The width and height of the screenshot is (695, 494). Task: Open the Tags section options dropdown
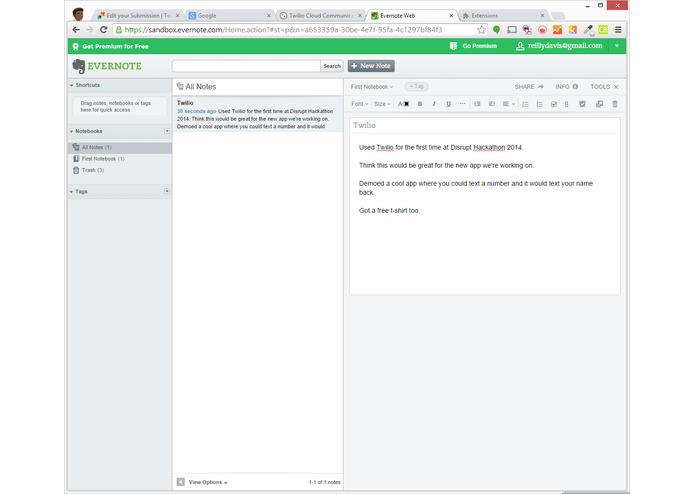pos(167,191)
